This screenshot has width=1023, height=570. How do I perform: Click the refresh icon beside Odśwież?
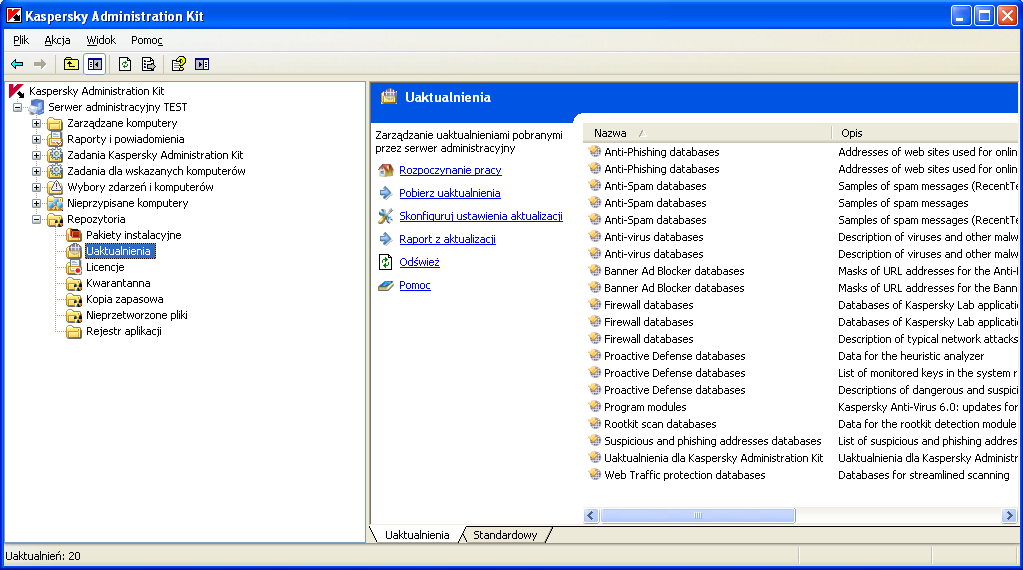coord(386,262)
